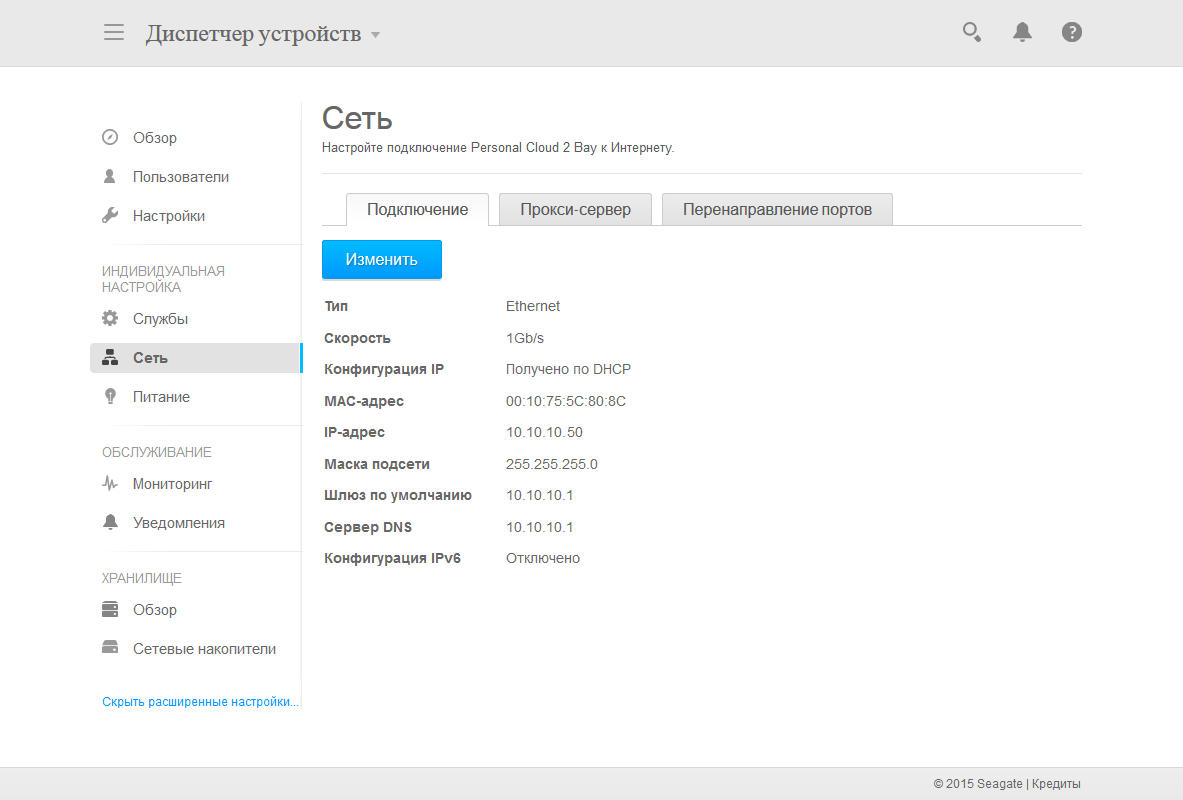The image size is (1183, 800).
Task: Click © 2015 Seagate footer text
Action: coord(978,784)
